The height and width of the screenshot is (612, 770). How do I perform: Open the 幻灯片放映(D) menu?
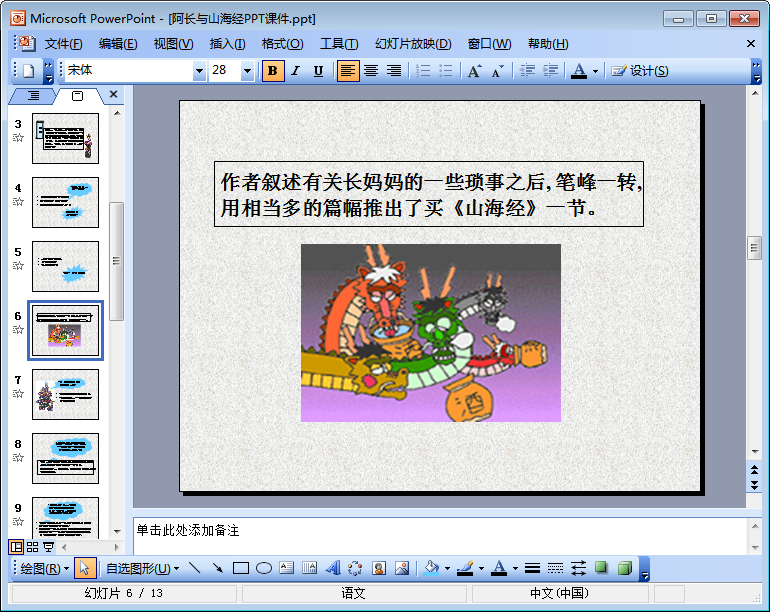[x=413, y=44]
